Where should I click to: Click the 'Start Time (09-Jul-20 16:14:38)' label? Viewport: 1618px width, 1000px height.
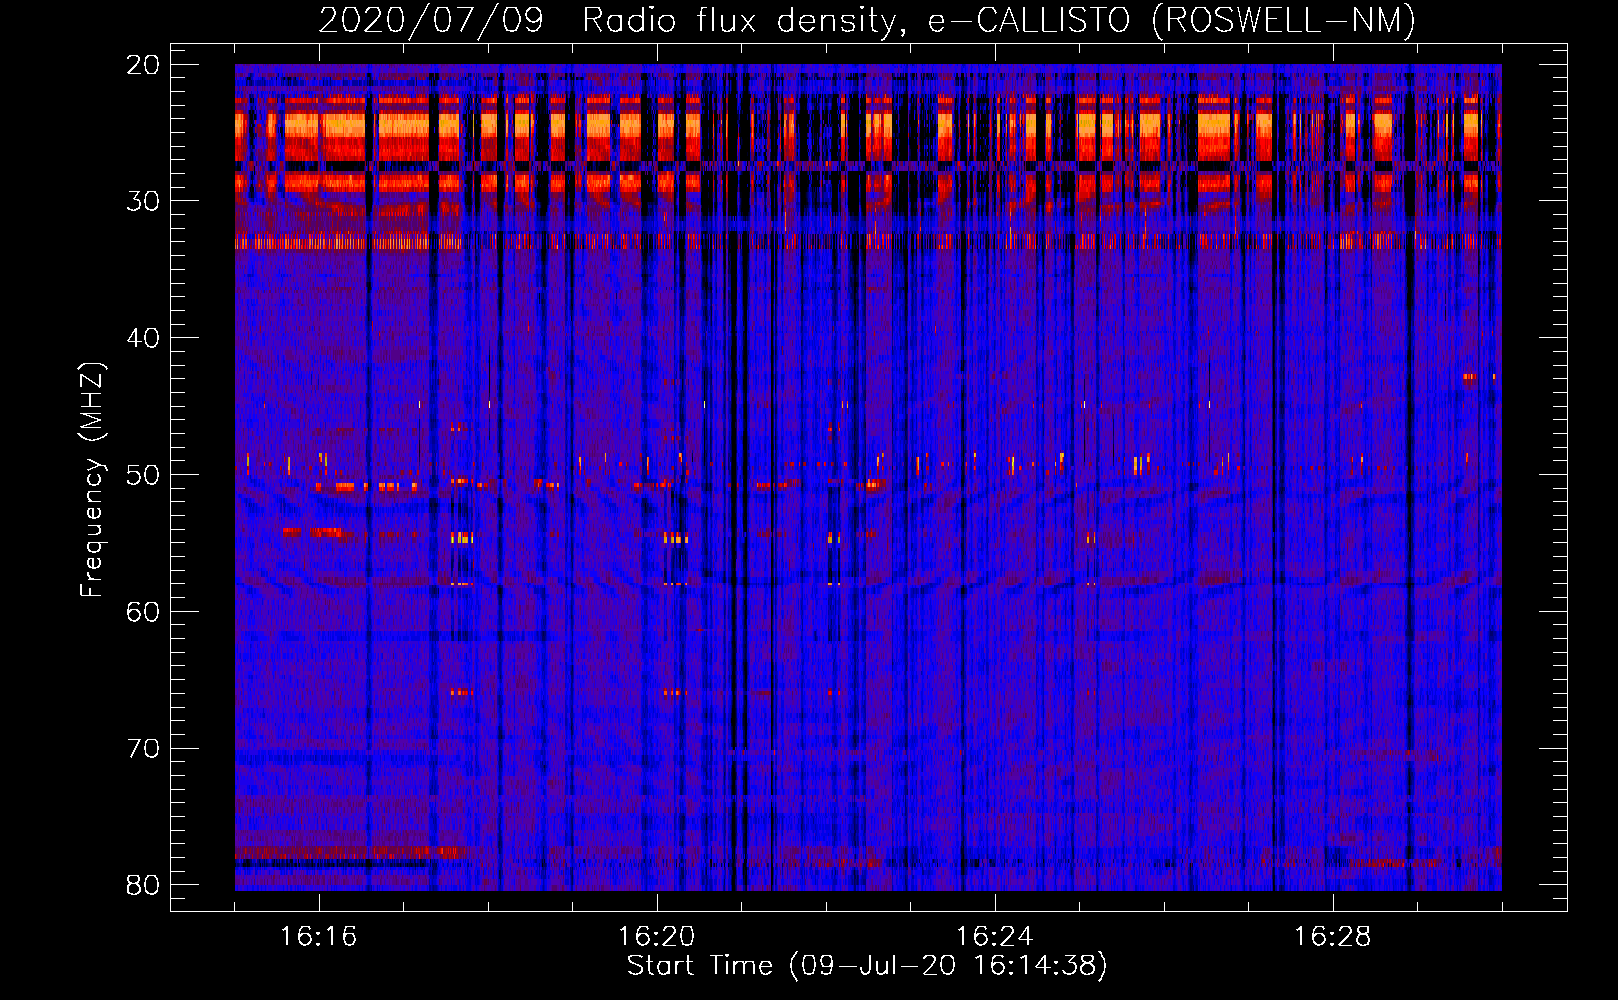(x=867, y=966)
